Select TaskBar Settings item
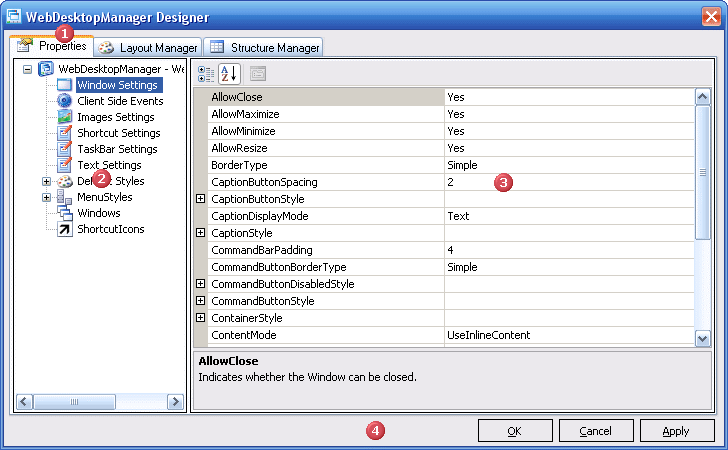 click(117, 149)
